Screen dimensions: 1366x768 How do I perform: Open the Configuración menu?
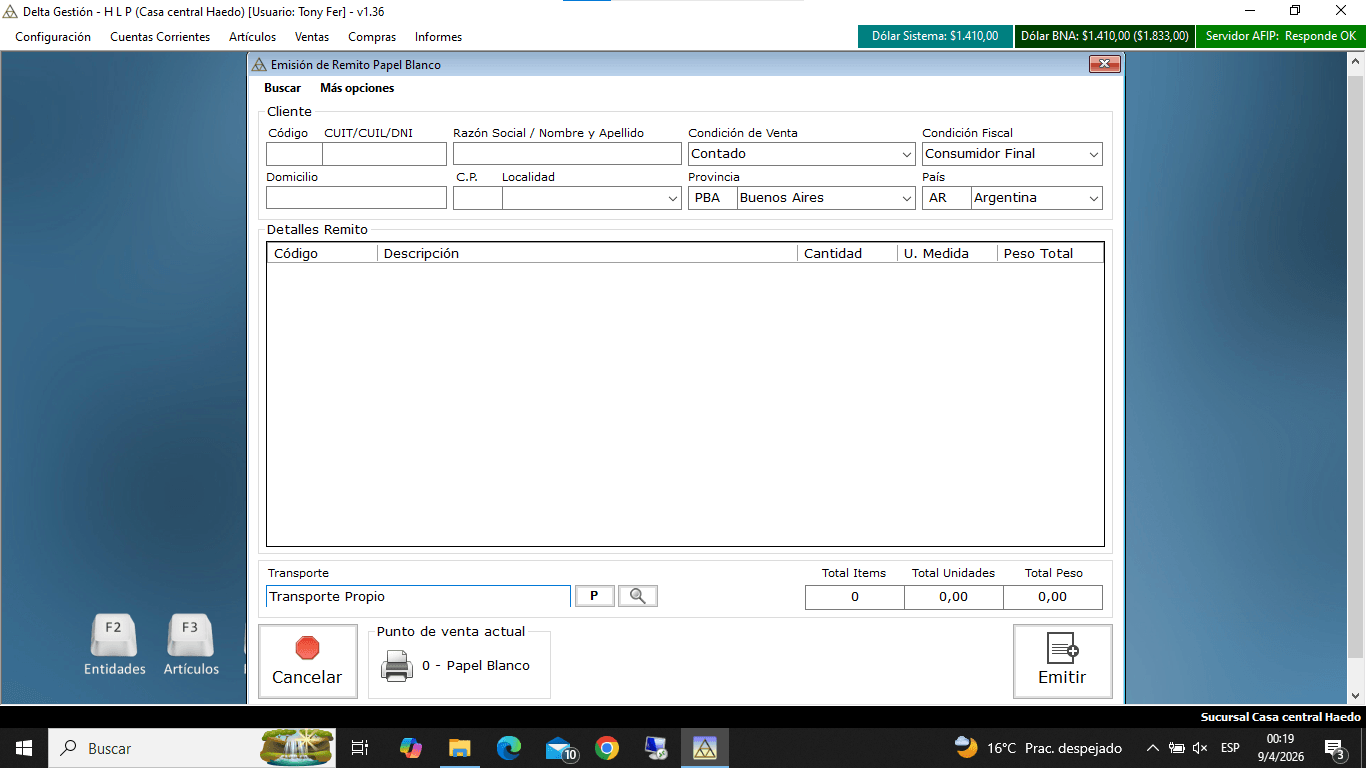(53, 37)
